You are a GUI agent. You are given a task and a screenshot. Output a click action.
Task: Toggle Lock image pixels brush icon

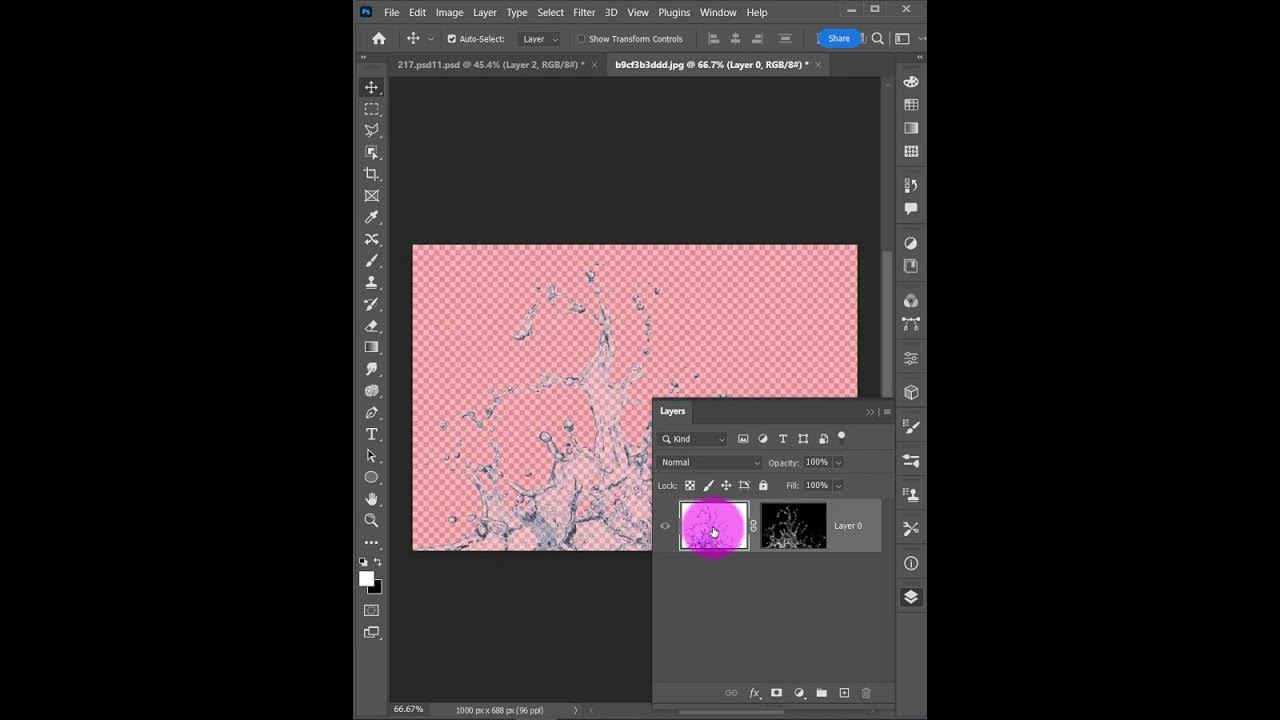point(708,486)
